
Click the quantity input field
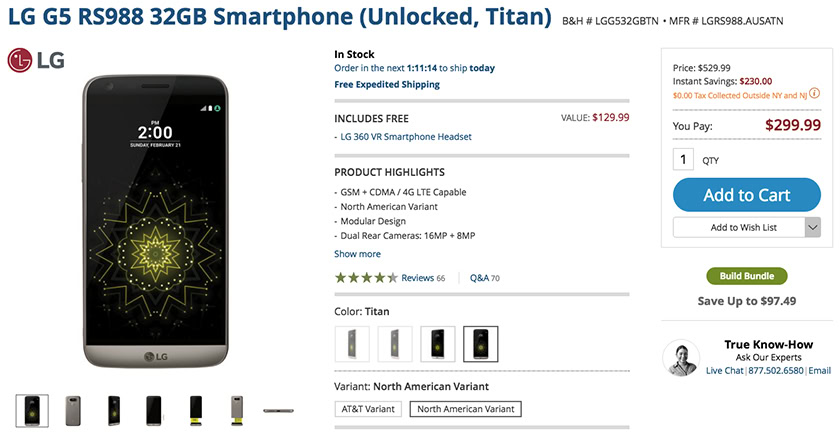click(684, 159)
